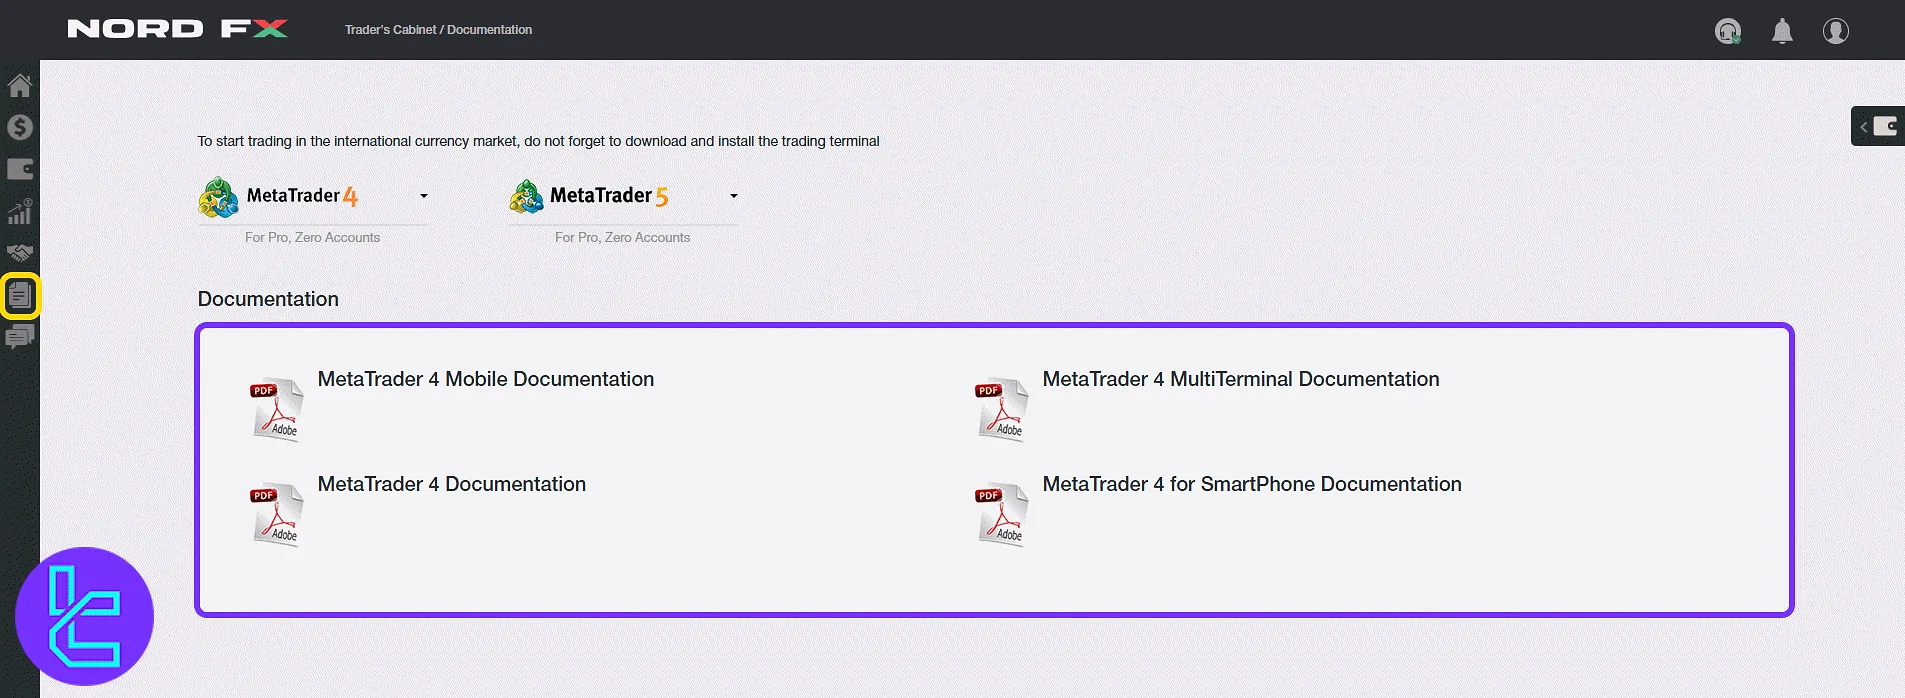
Task: Expand the wallet side panel tab
Action: click(x=1878, y=126)
